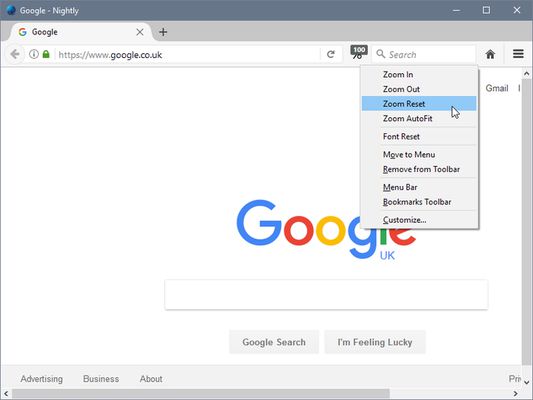Viewport: 533px width, 400px height.
Task: Click the horizontal scrollbar right arrow
Action: pyautogui.click(x=516, y=394)
